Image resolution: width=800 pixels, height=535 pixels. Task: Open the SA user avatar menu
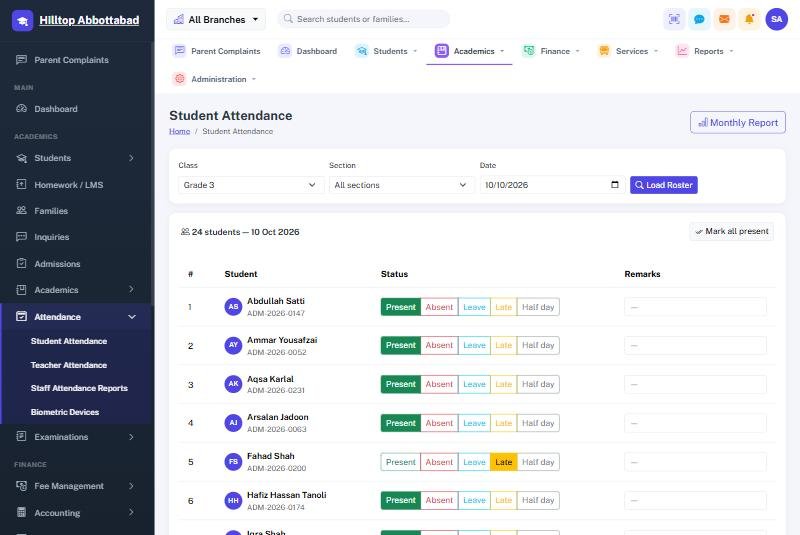(777, 19)
